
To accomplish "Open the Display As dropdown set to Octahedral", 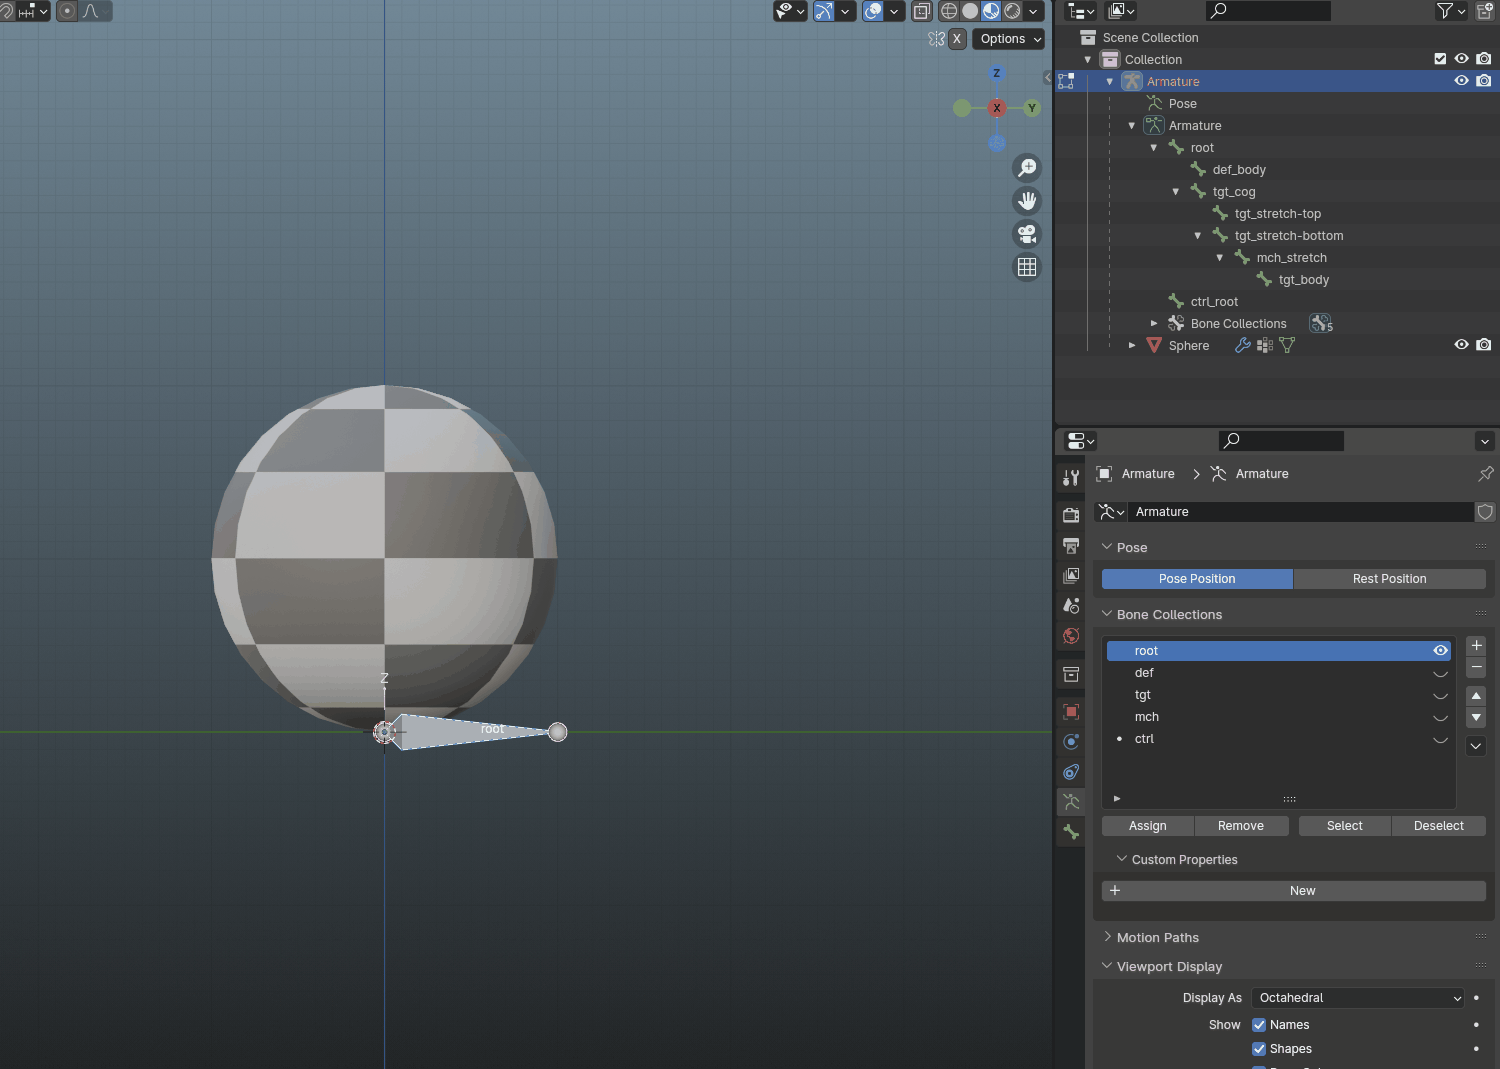I will coord(1357,997).
